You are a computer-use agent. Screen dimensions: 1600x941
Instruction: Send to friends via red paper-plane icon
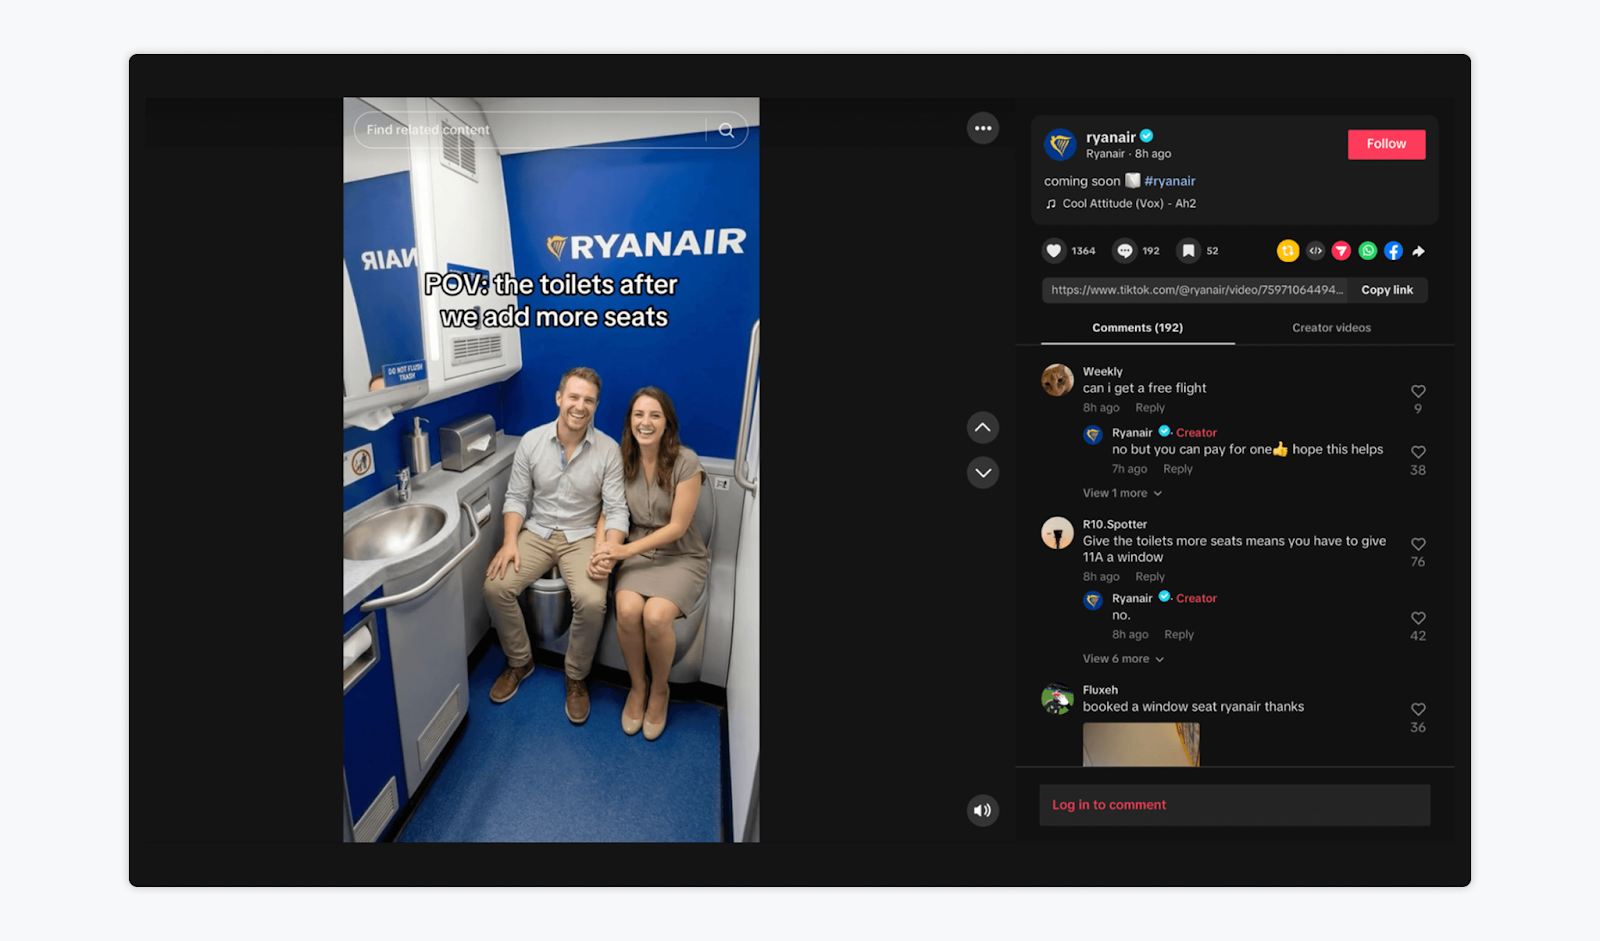point(1342,251)
